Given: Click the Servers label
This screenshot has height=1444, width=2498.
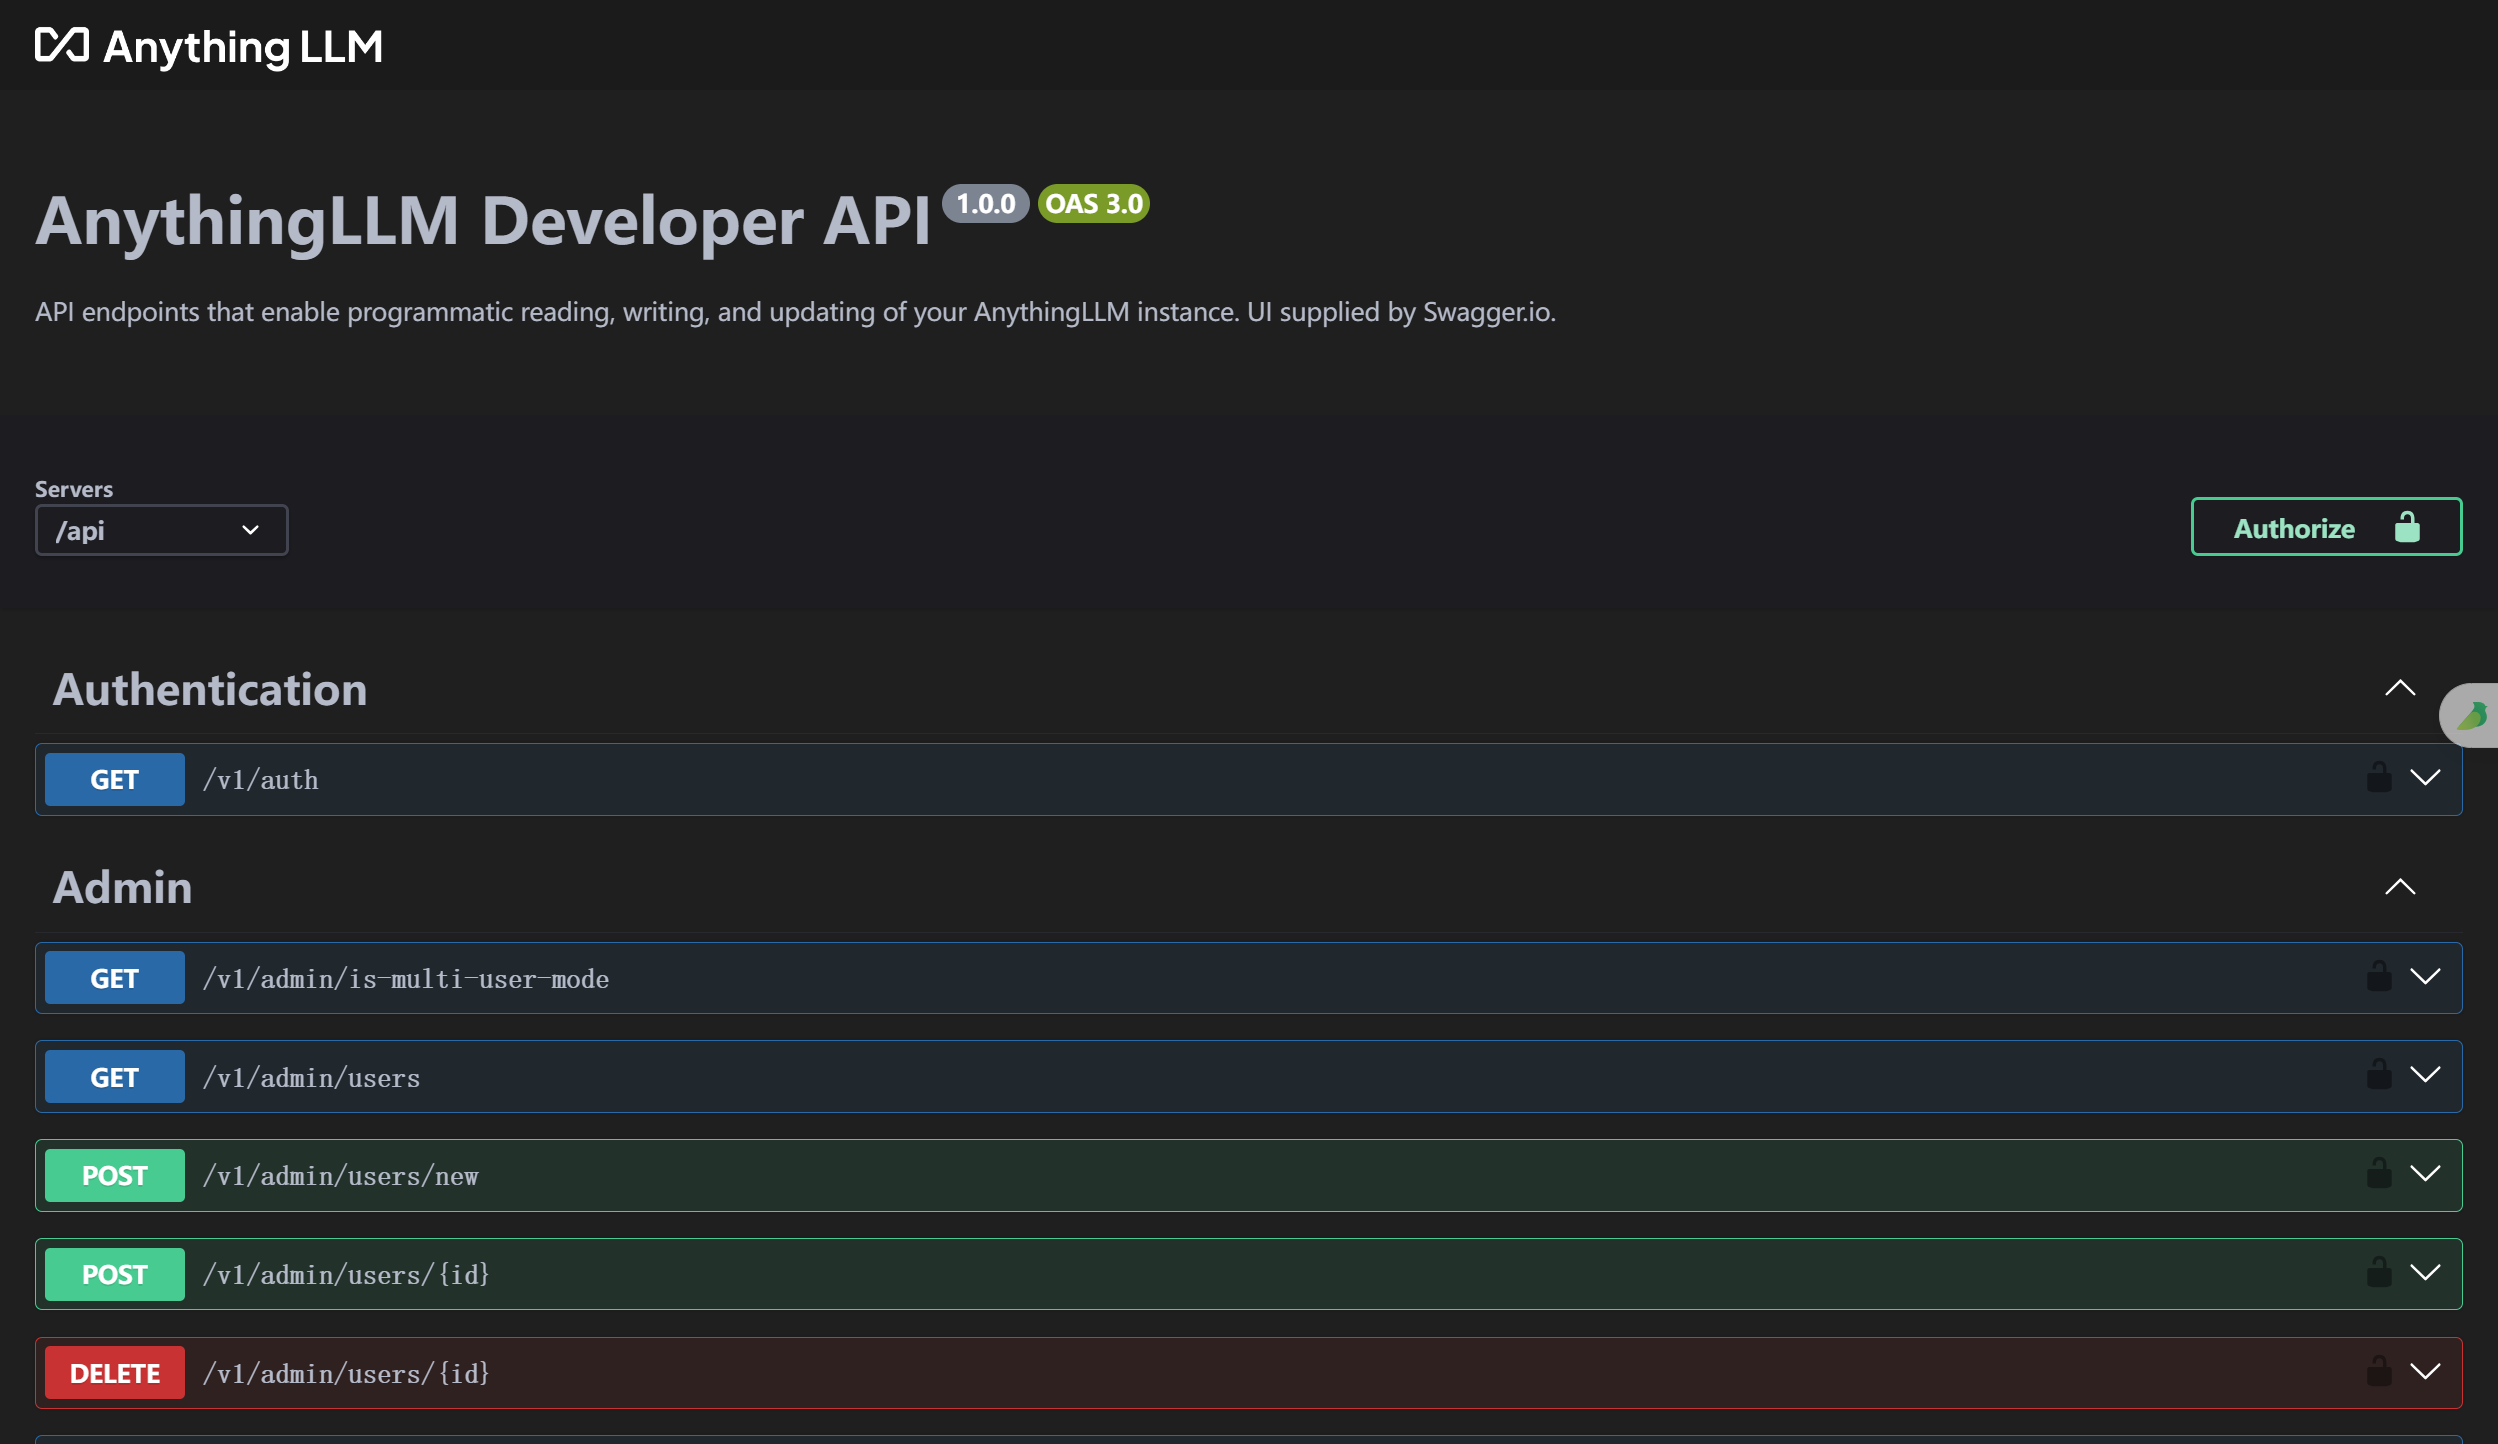Looking at the screenshot, I should point(74,489).
